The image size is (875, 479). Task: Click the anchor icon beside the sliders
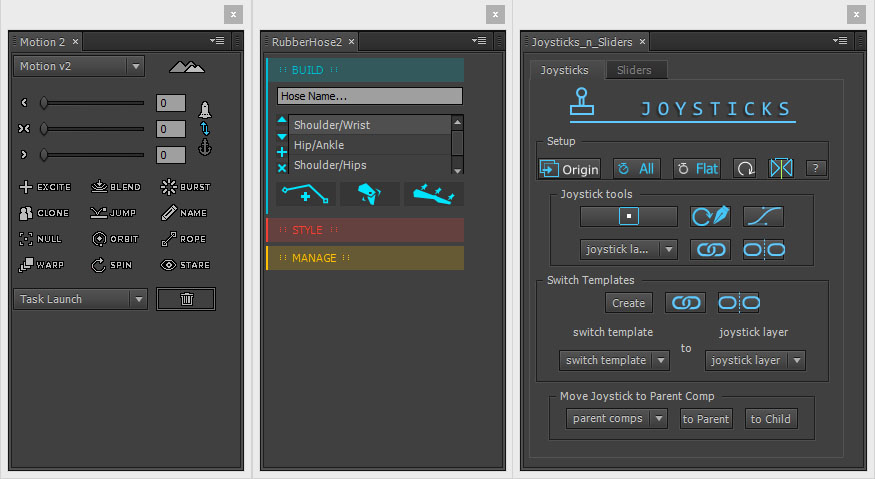click(x=206, y=147)
